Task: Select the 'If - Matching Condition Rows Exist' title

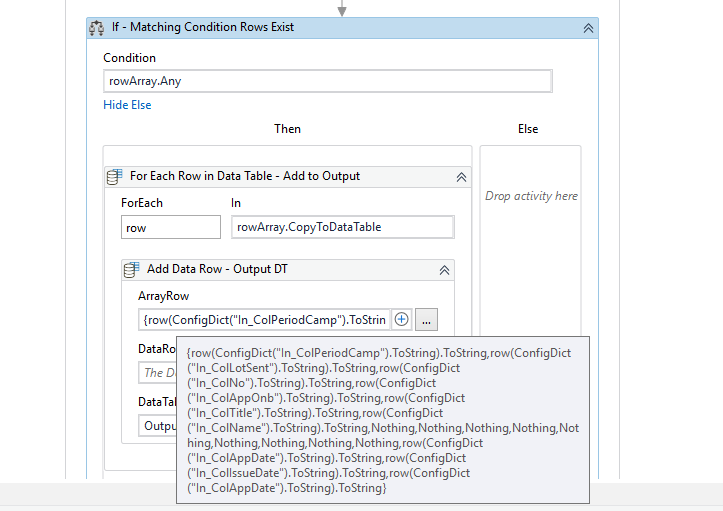Action: pyautogui.click(x=203, y=28)
